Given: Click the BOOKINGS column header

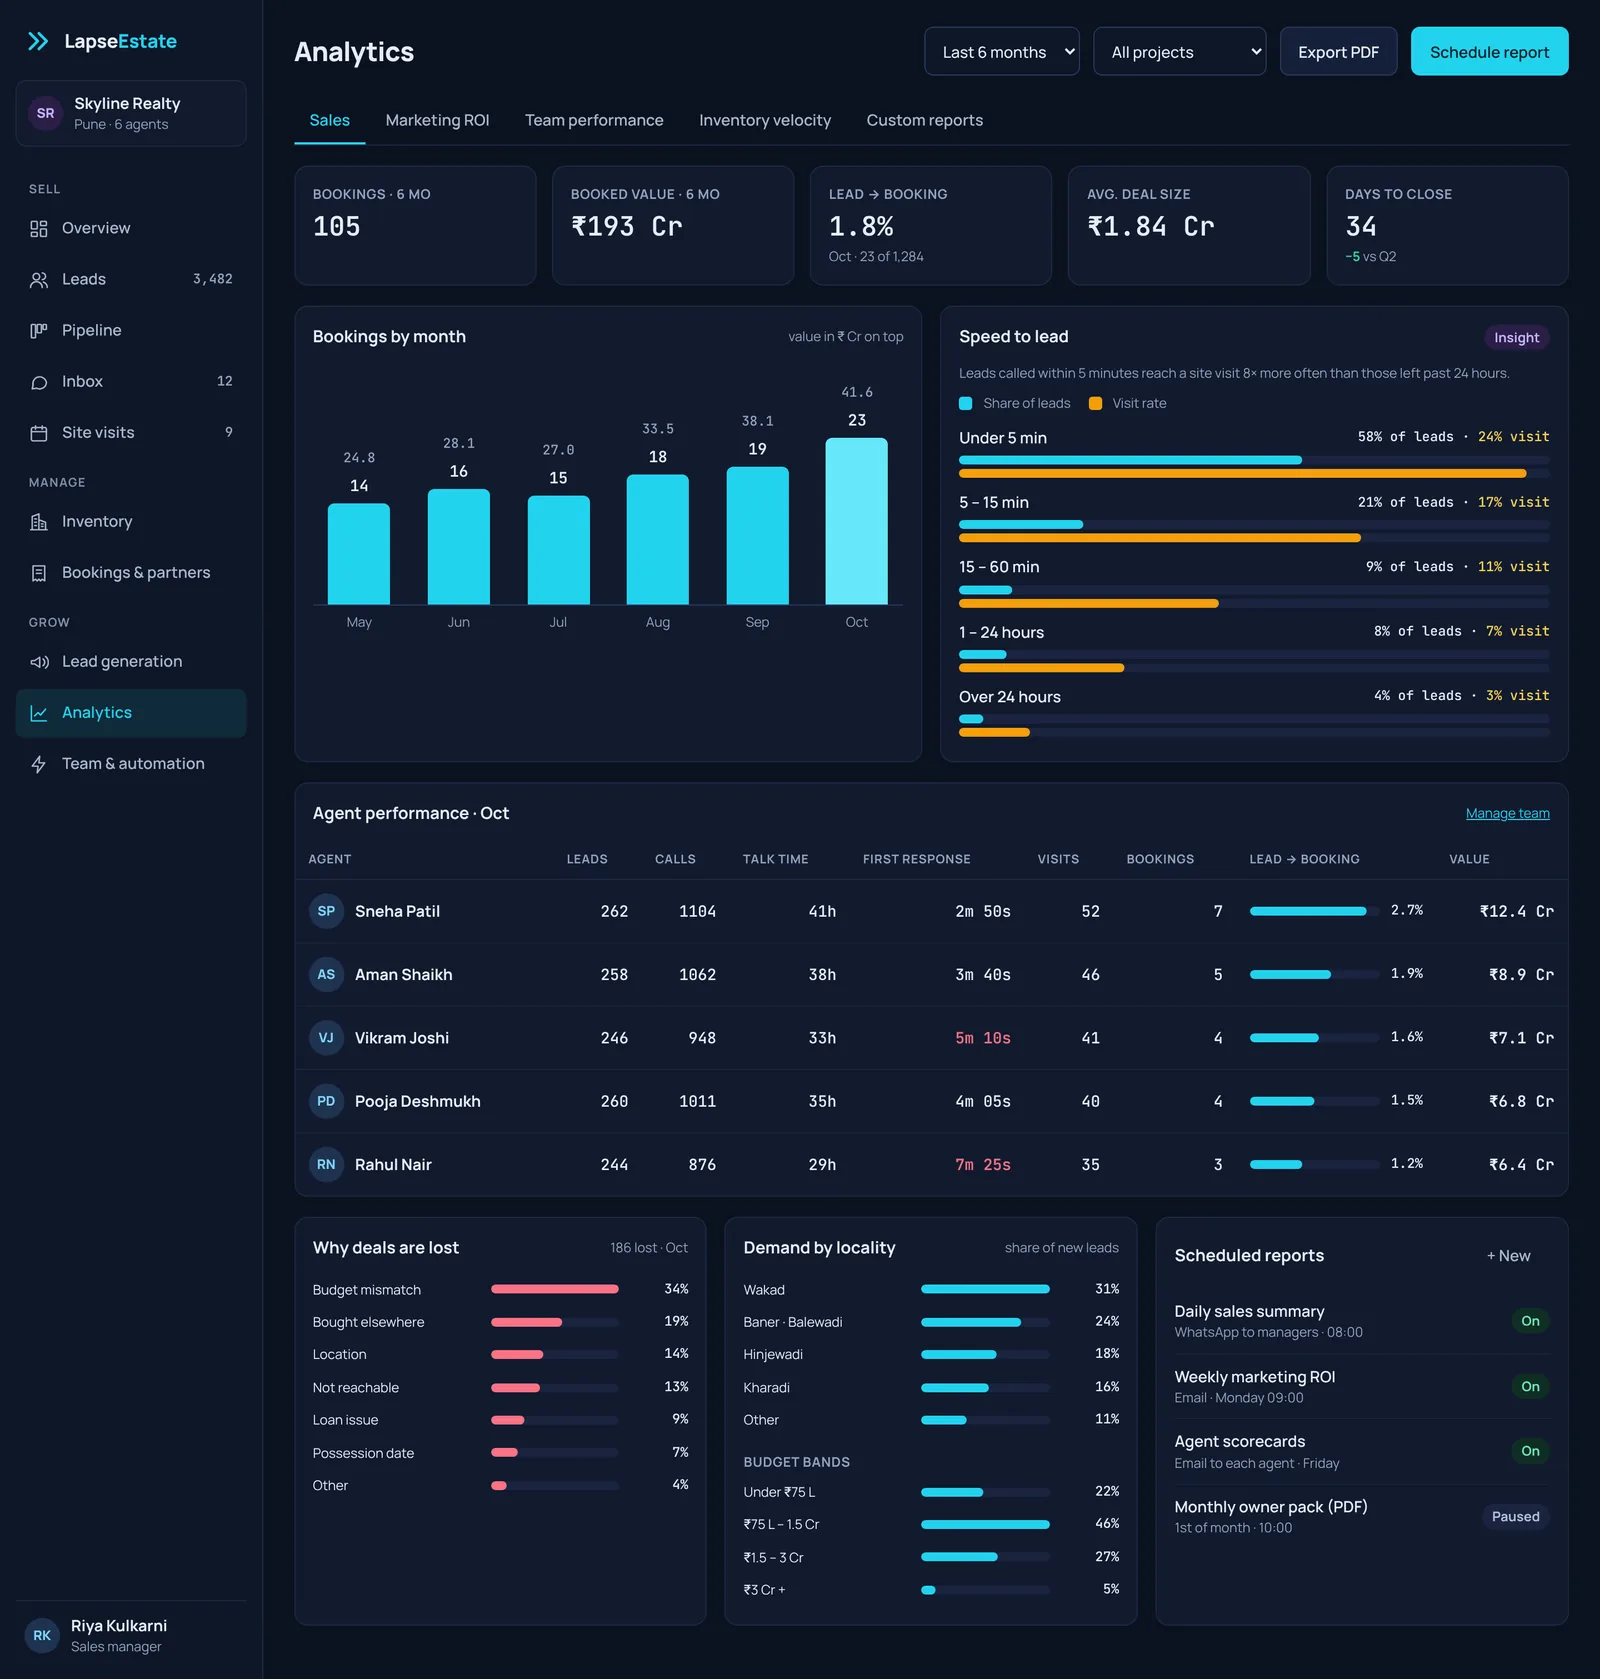Looking at the screenshot, I should click(x=1160, y=859).
